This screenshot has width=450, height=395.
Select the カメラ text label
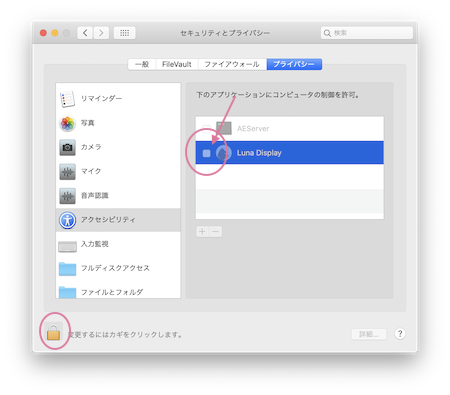tap(91, 147)
